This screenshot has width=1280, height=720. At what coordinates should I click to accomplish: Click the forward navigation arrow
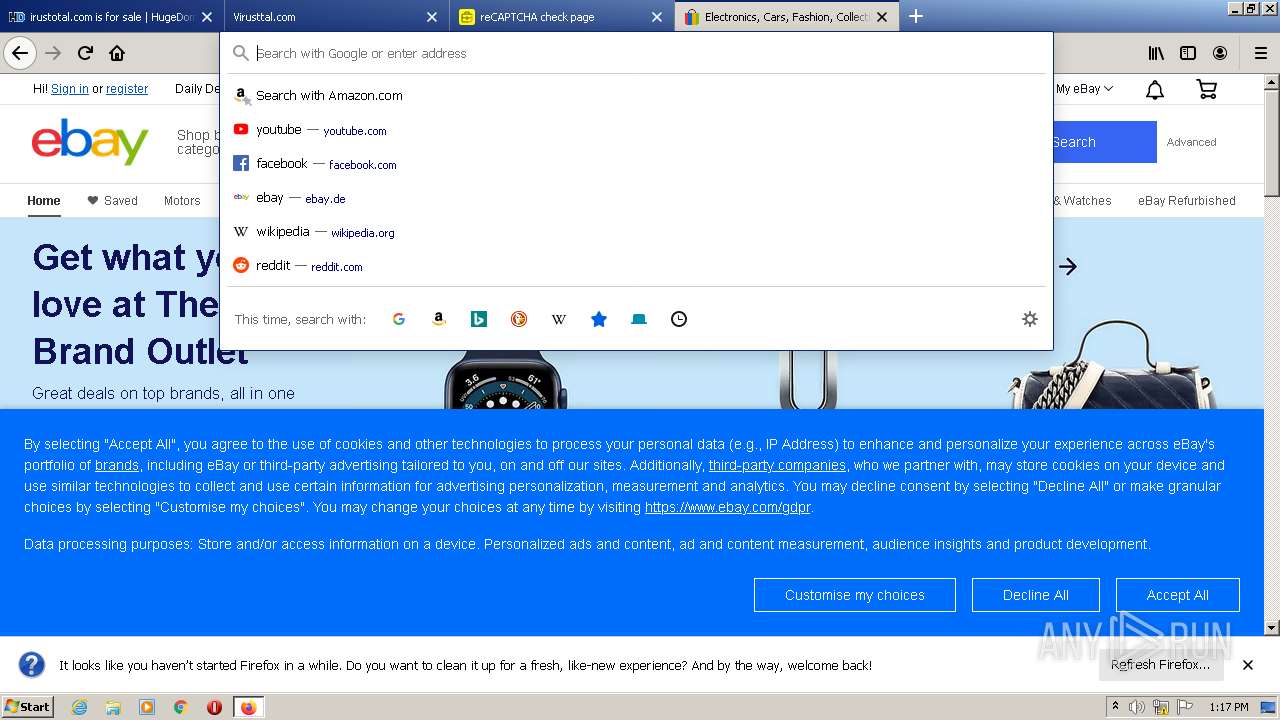click(53, 53)
